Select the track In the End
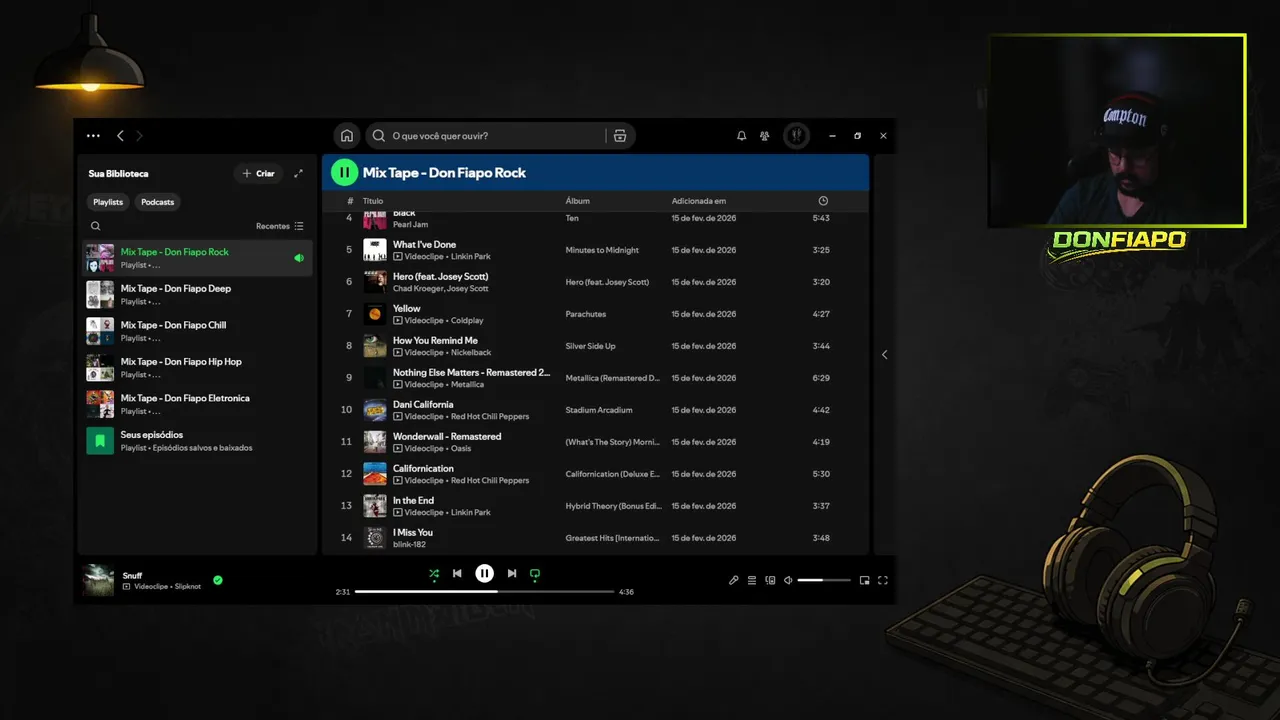The image size is (1280, 720). pos(413,500)
